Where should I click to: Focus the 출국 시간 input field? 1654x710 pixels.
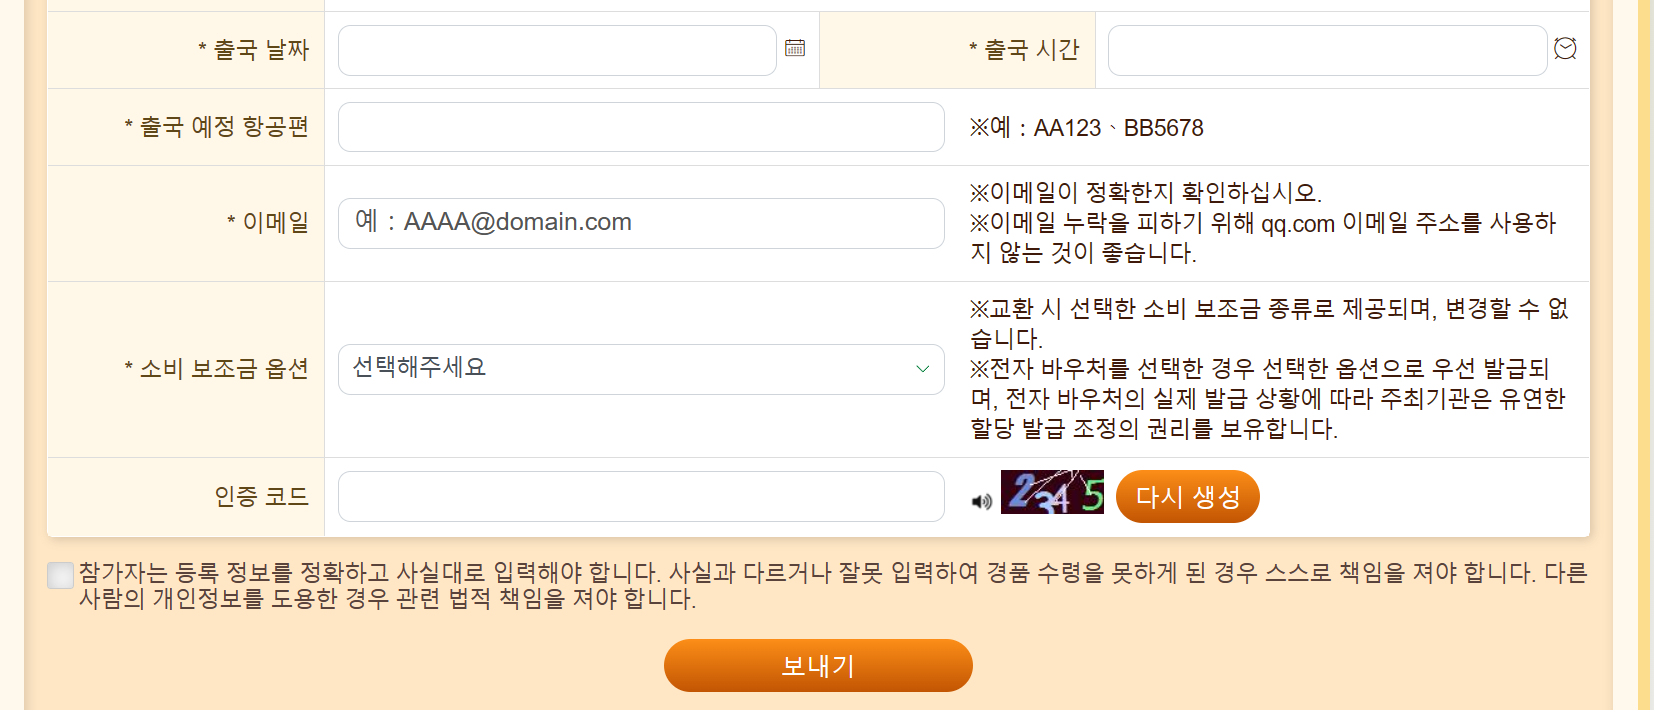pos(1328,50)
